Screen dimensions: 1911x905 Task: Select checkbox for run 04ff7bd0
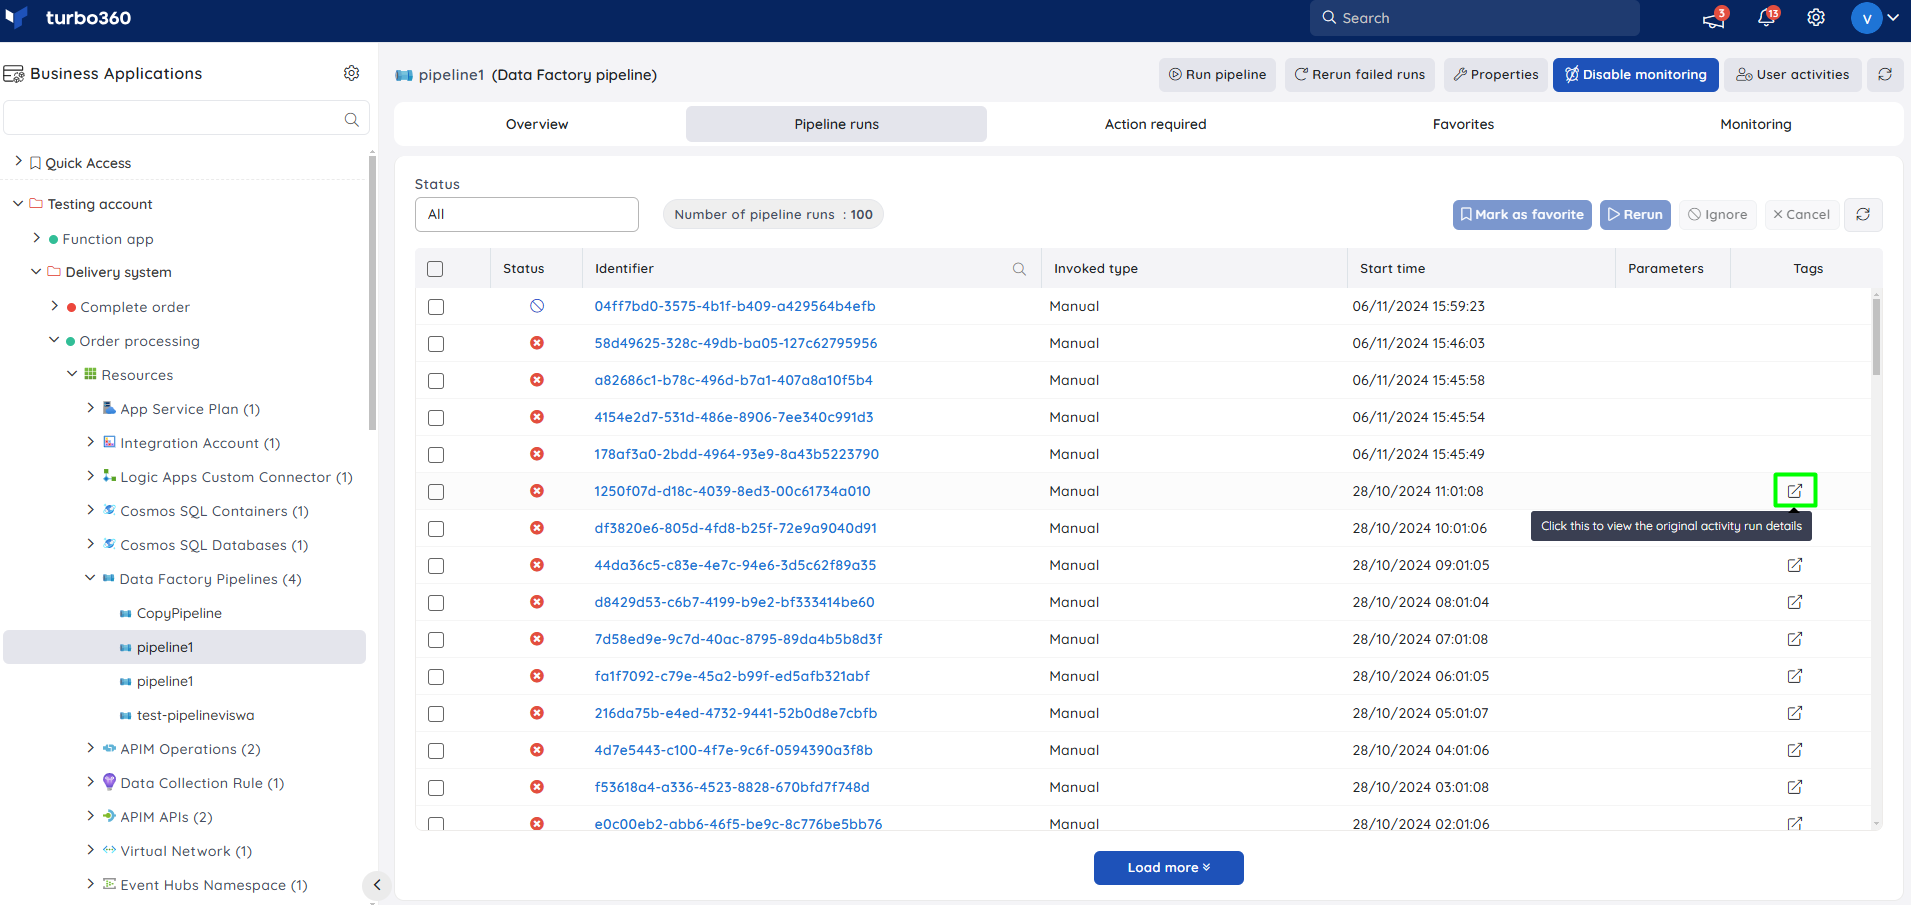[x=436, y=307]
